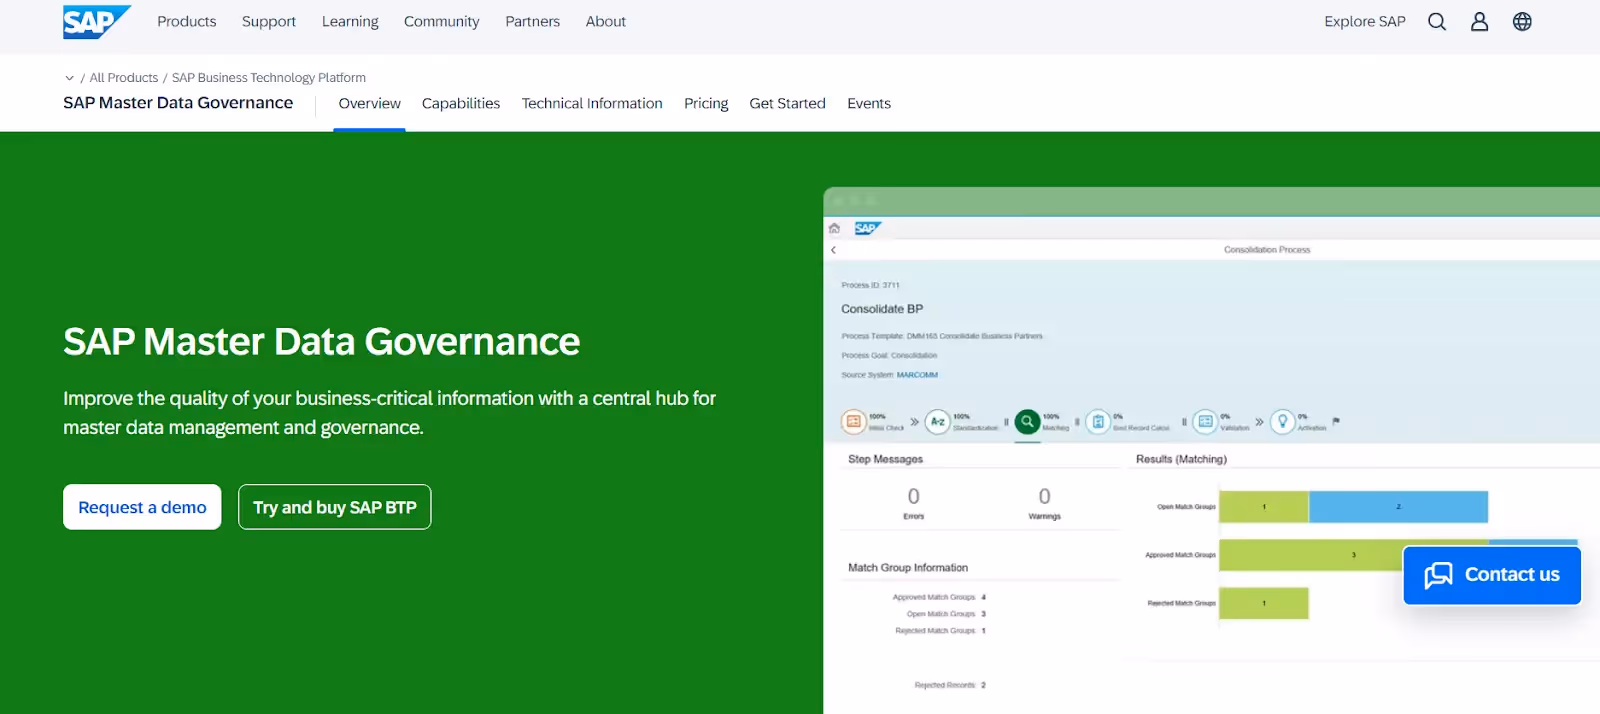Click the SAP logo in the header
Viewport: 1600px width, 714px height.
pos(96,22)
